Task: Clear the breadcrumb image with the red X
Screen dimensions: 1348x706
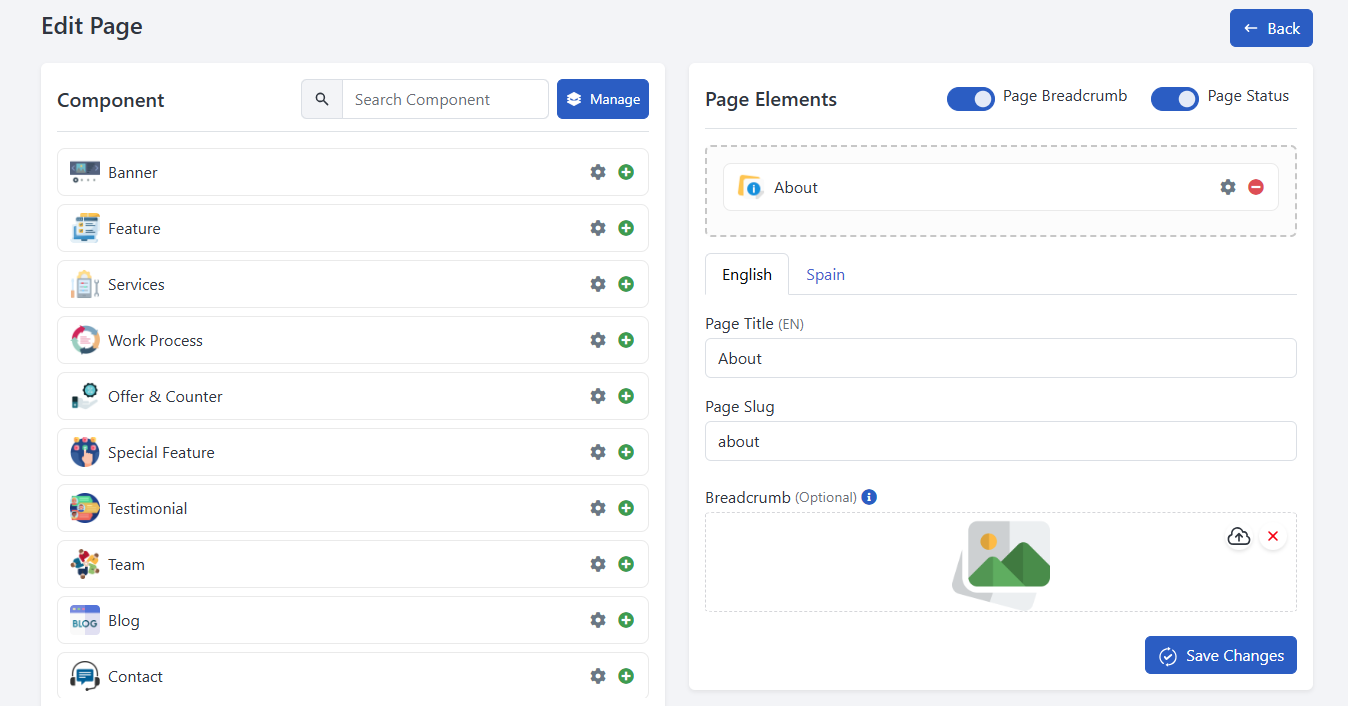Action: [1273, 536]
